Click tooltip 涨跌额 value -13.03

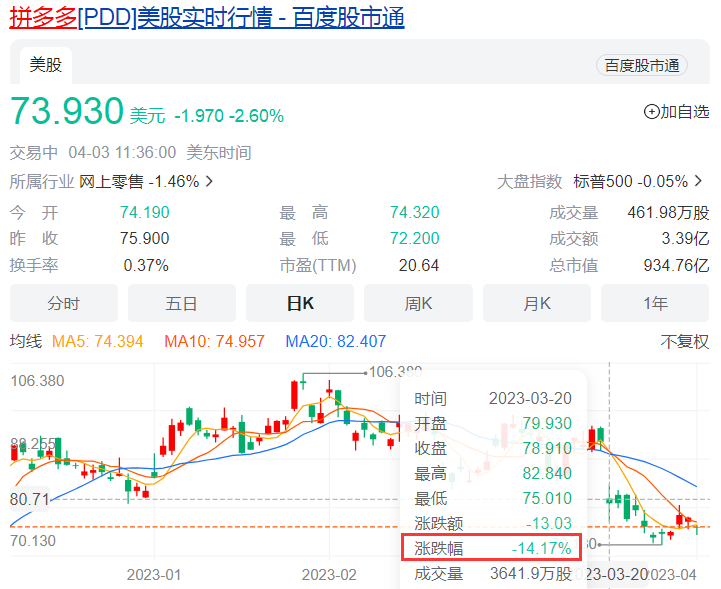(549, 523)
